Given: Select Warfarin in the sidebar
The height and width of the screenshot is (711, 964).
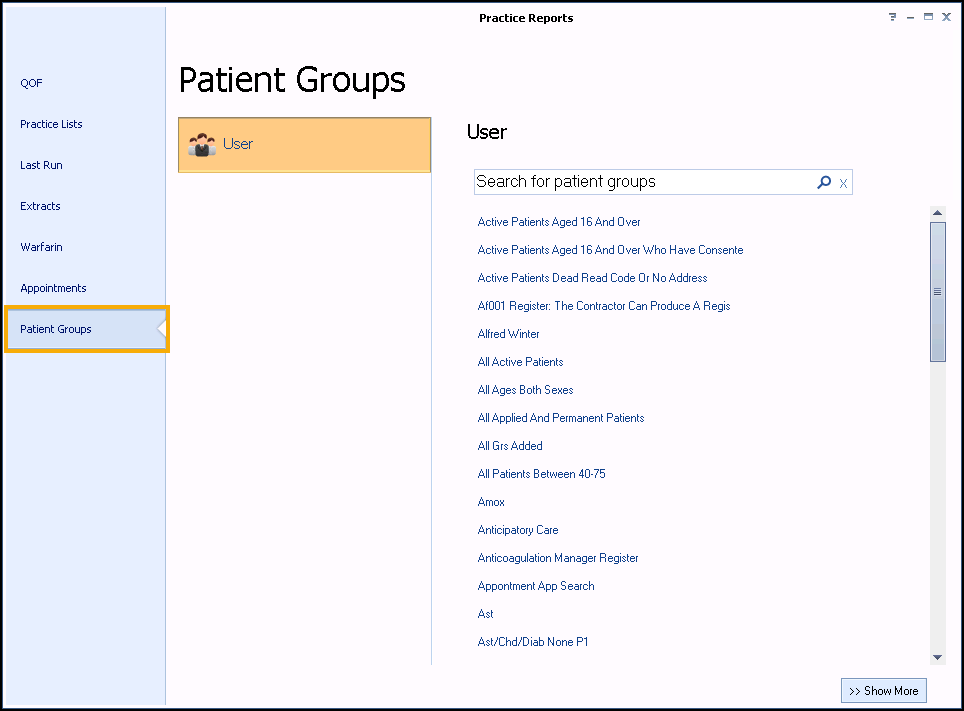Looking at the screenshot, I should (x=41, y=247).
